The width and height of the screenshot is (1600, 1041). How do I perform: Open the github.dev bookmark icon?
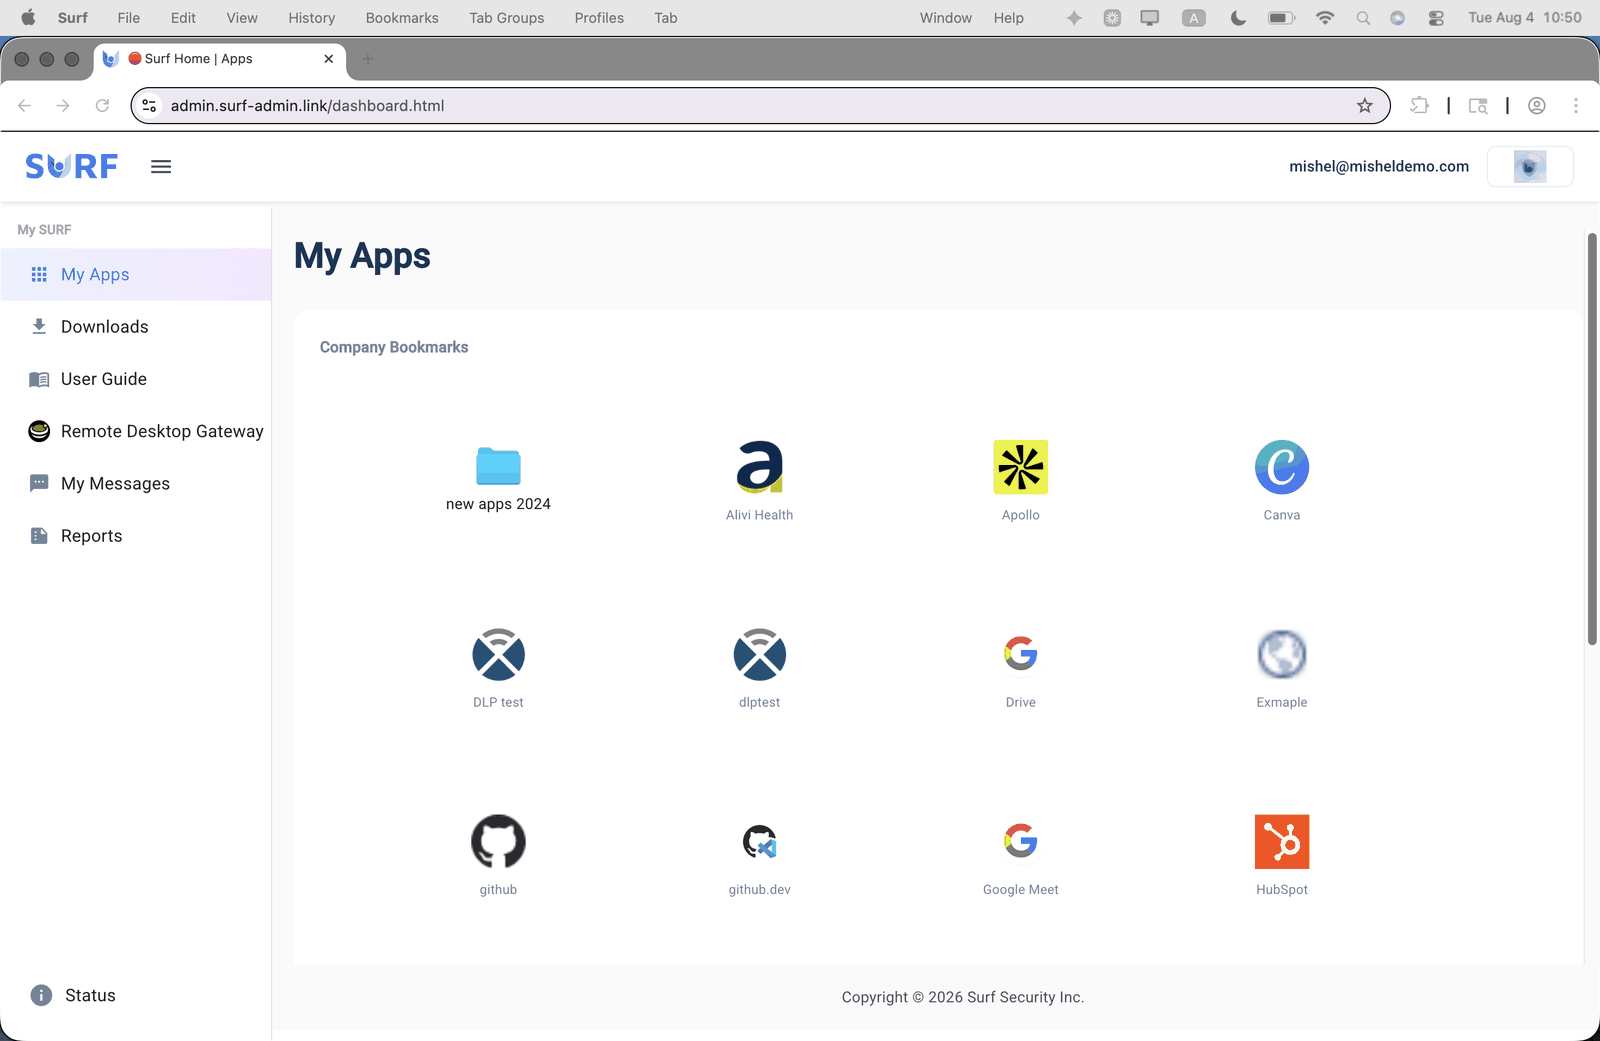pyautogui.click(x=760, y=842)
